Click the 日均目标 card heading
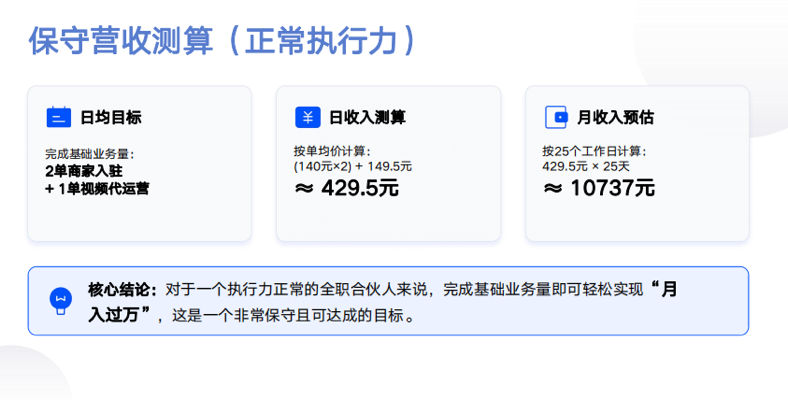This screenshot has width=788, height=400. pos(110,117)
